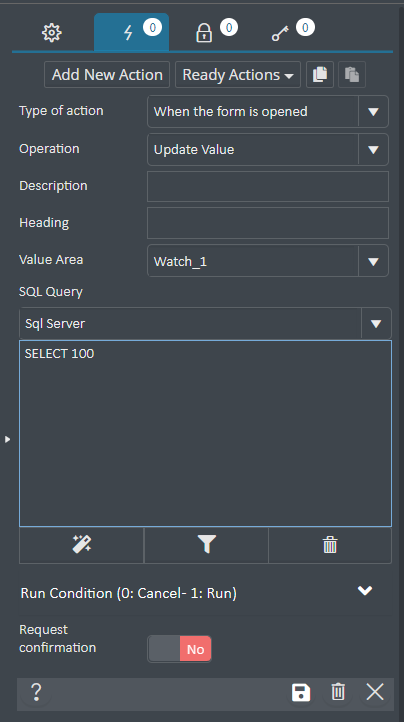Open the gear settings tab

pyautogui.click(x=52, y=33)
